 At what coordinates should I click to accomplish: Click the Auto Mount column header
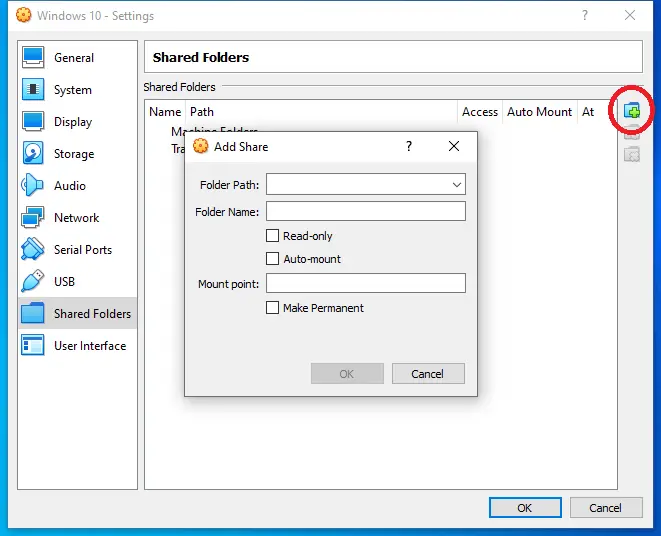tap(539, 112)
